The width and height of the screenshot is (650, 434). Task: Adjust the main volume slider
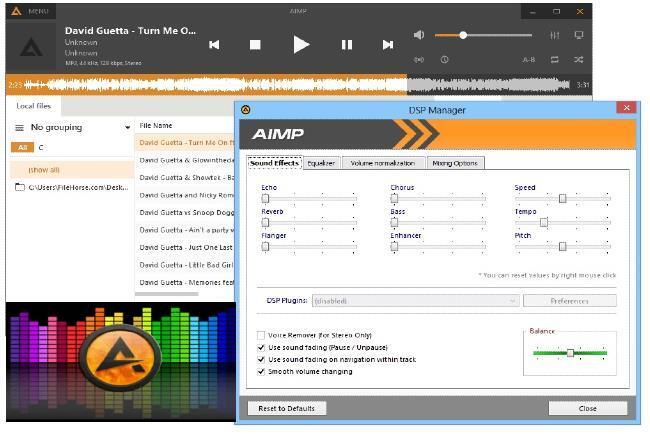483,35
